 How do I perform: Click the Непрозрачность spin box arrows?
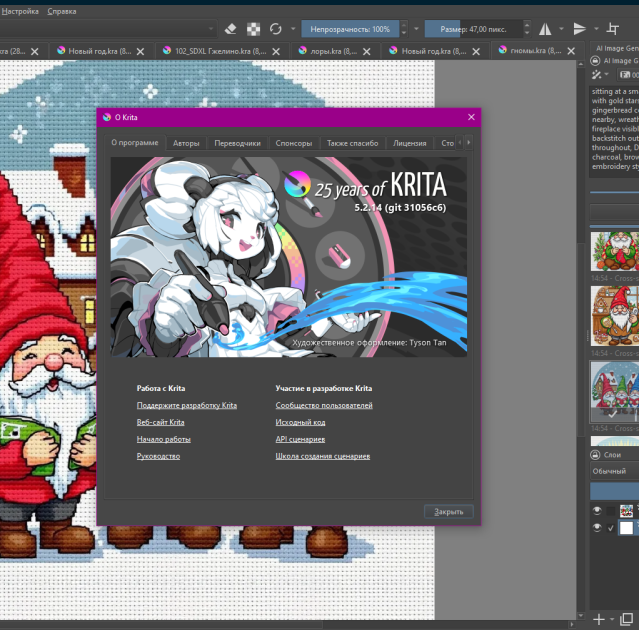403,29
